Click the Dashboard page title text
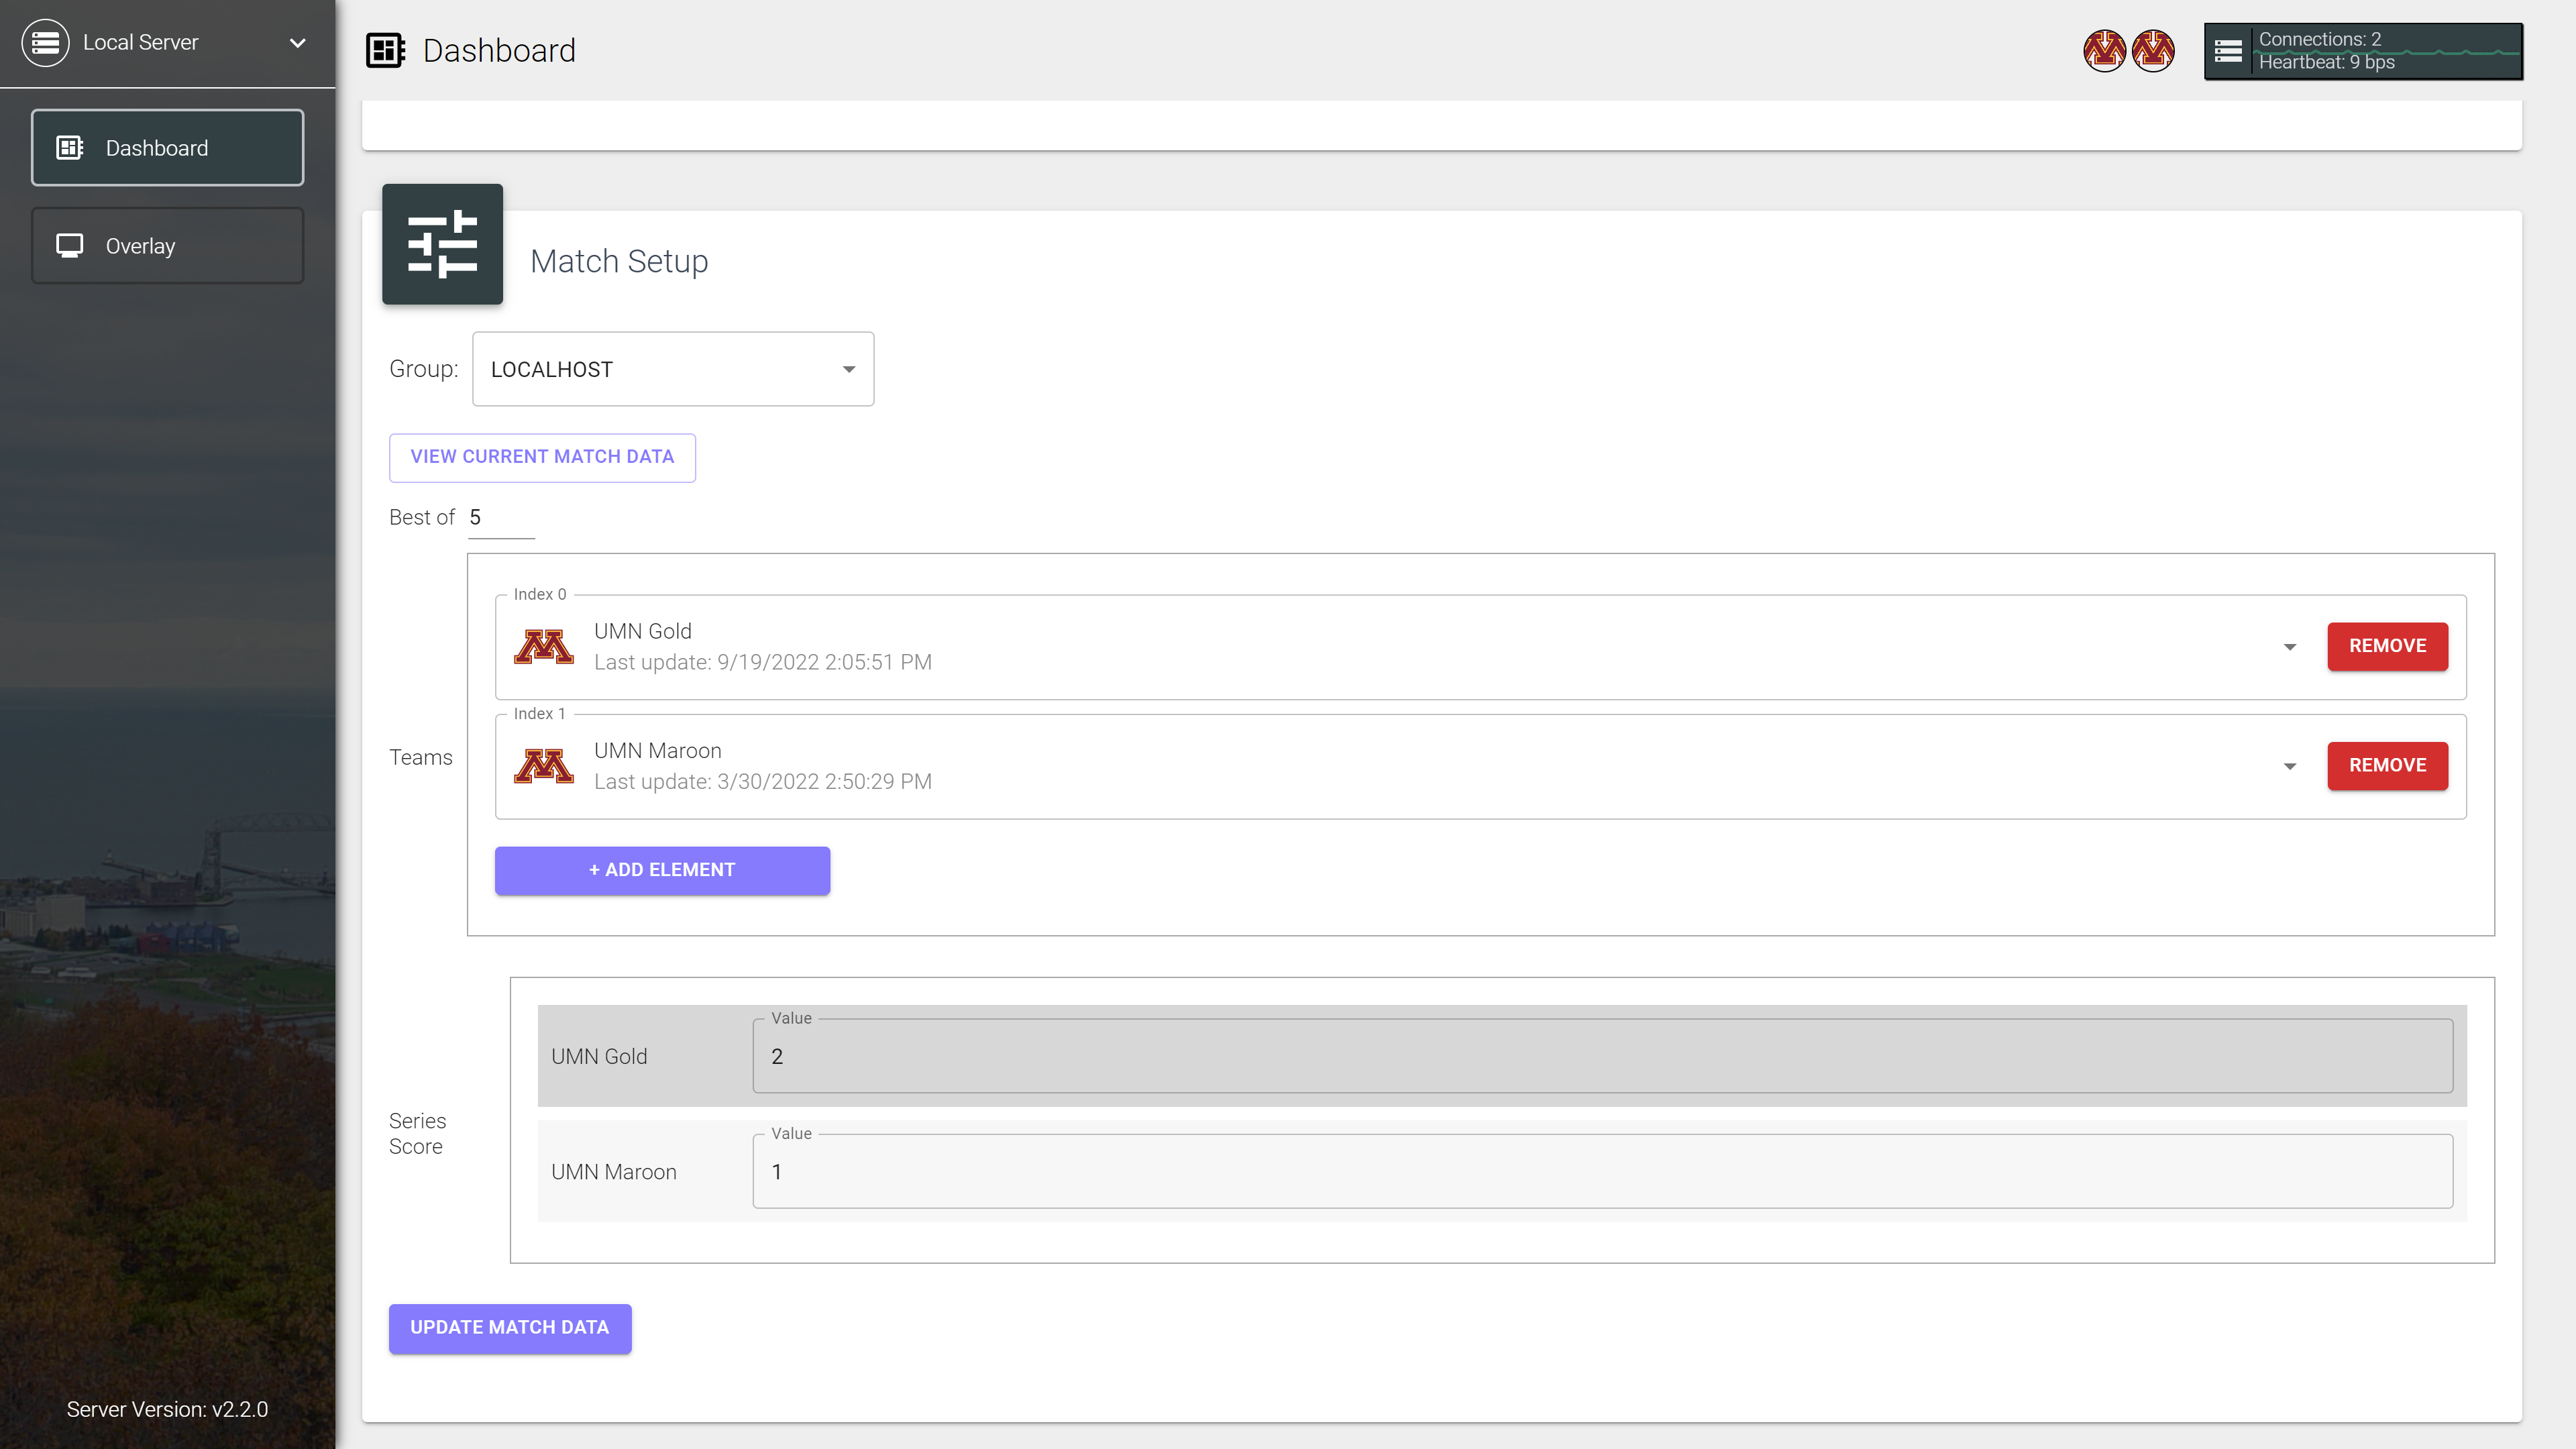This screenshot has height=1449, width=2576. 499,50
